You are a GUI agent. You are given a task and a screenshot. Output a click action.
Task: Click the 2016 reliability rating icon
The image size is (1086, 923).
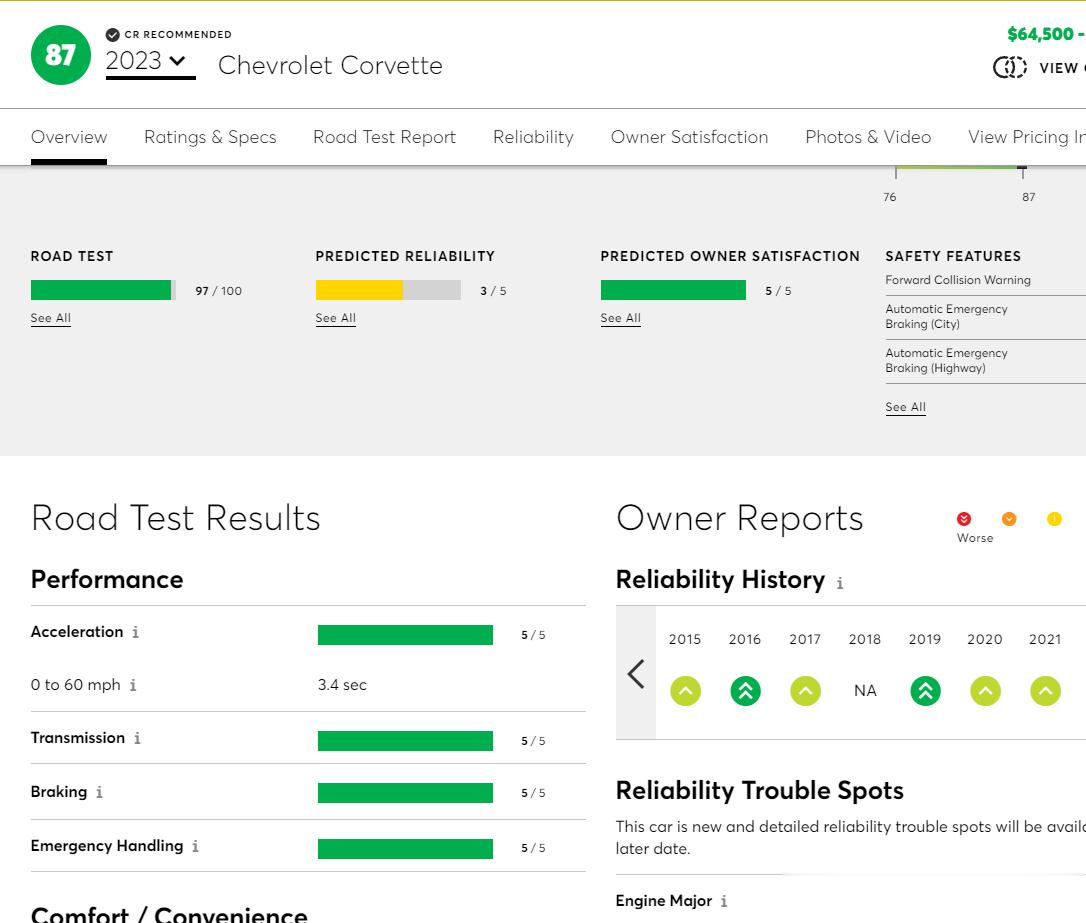745,691
